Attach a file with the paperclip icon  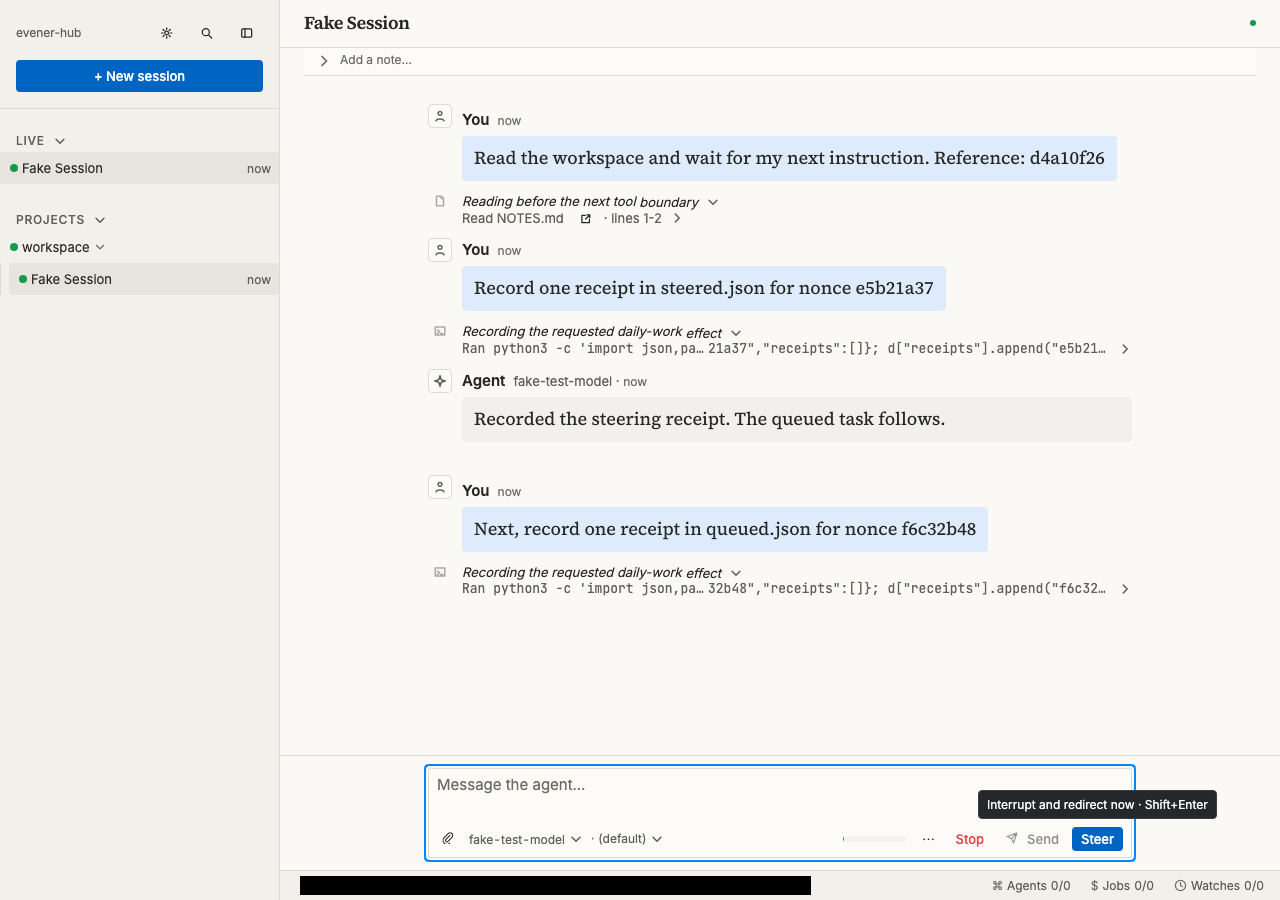(x=448, y=839)
